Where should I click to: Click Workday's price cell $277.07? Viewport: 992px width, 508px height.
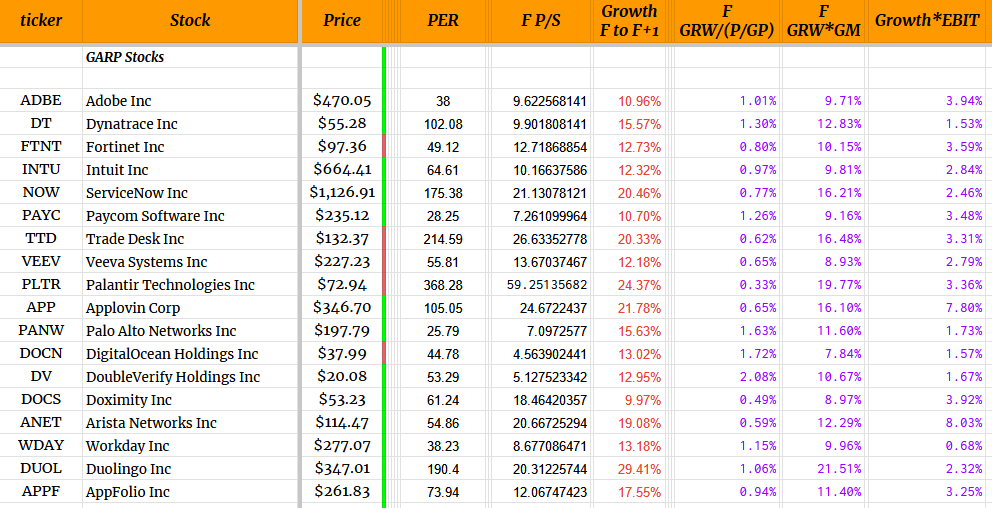[342, 446]
